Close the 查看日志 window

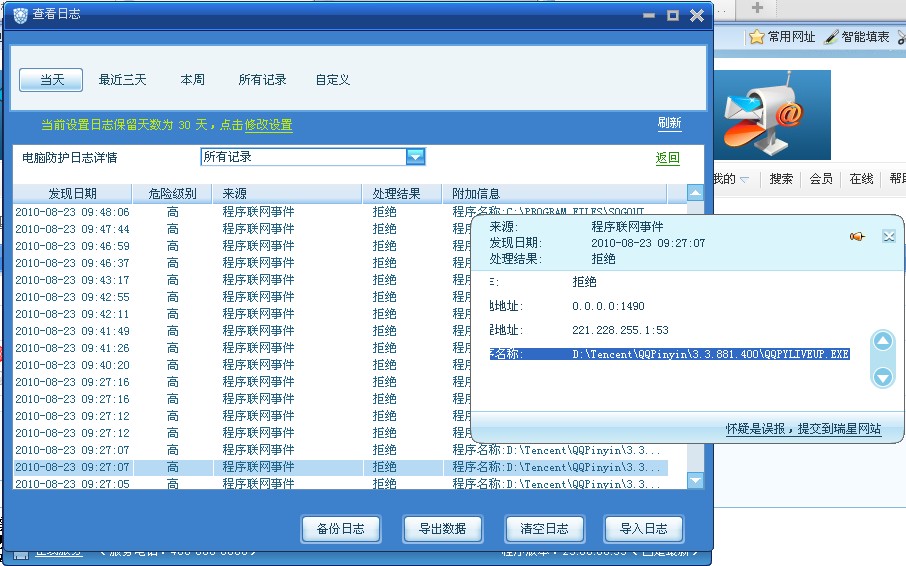(x=697, y=16)
